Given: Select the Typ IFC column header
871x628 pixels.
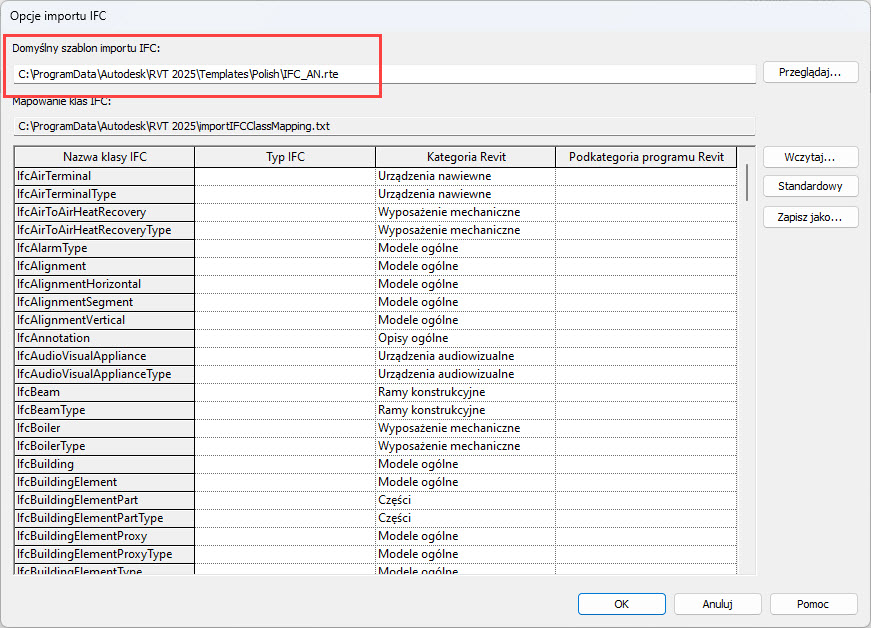Looking at the screenshot, I should (x=285, y=157).
